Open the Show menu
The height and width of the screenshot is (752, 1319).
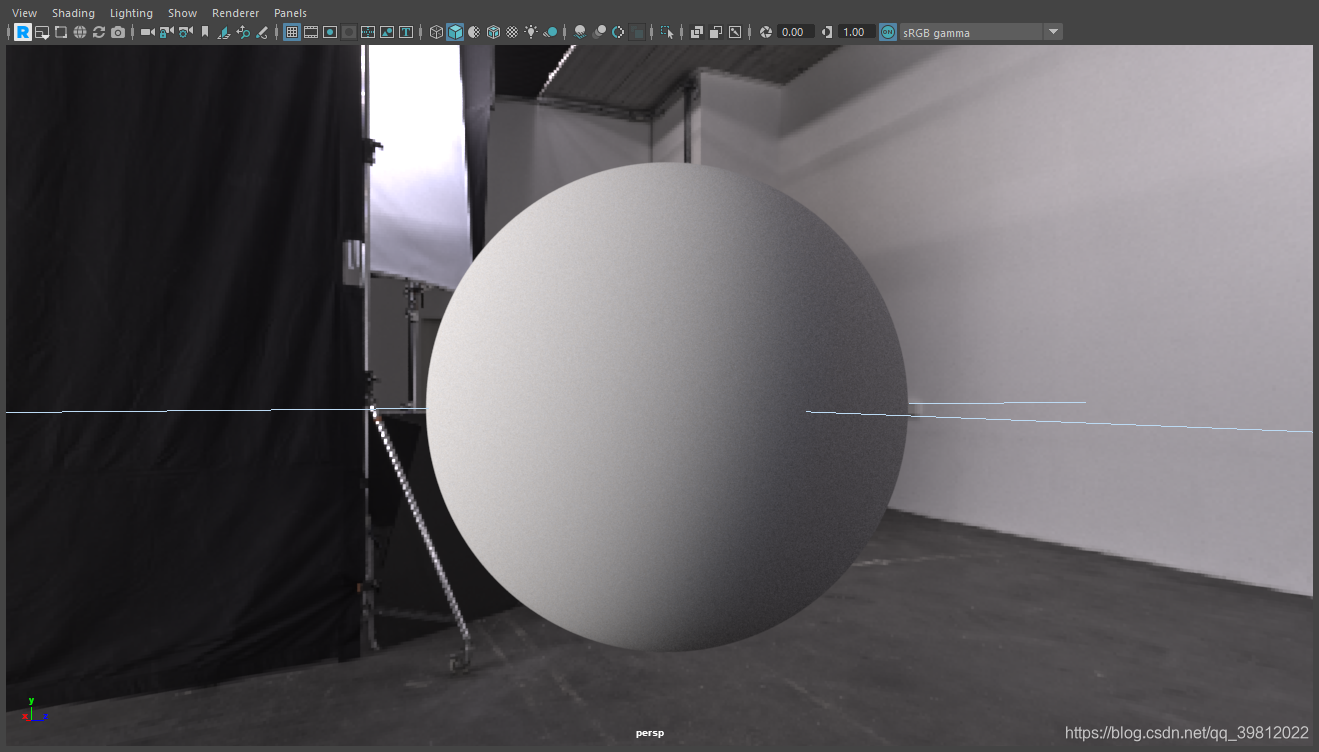(182, 13)
